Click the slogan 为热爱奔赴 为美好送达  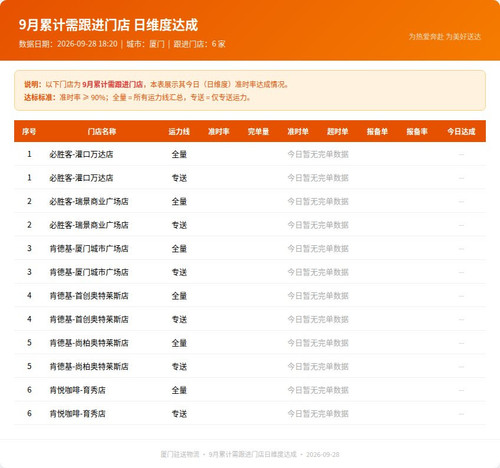tap(445, 37)
